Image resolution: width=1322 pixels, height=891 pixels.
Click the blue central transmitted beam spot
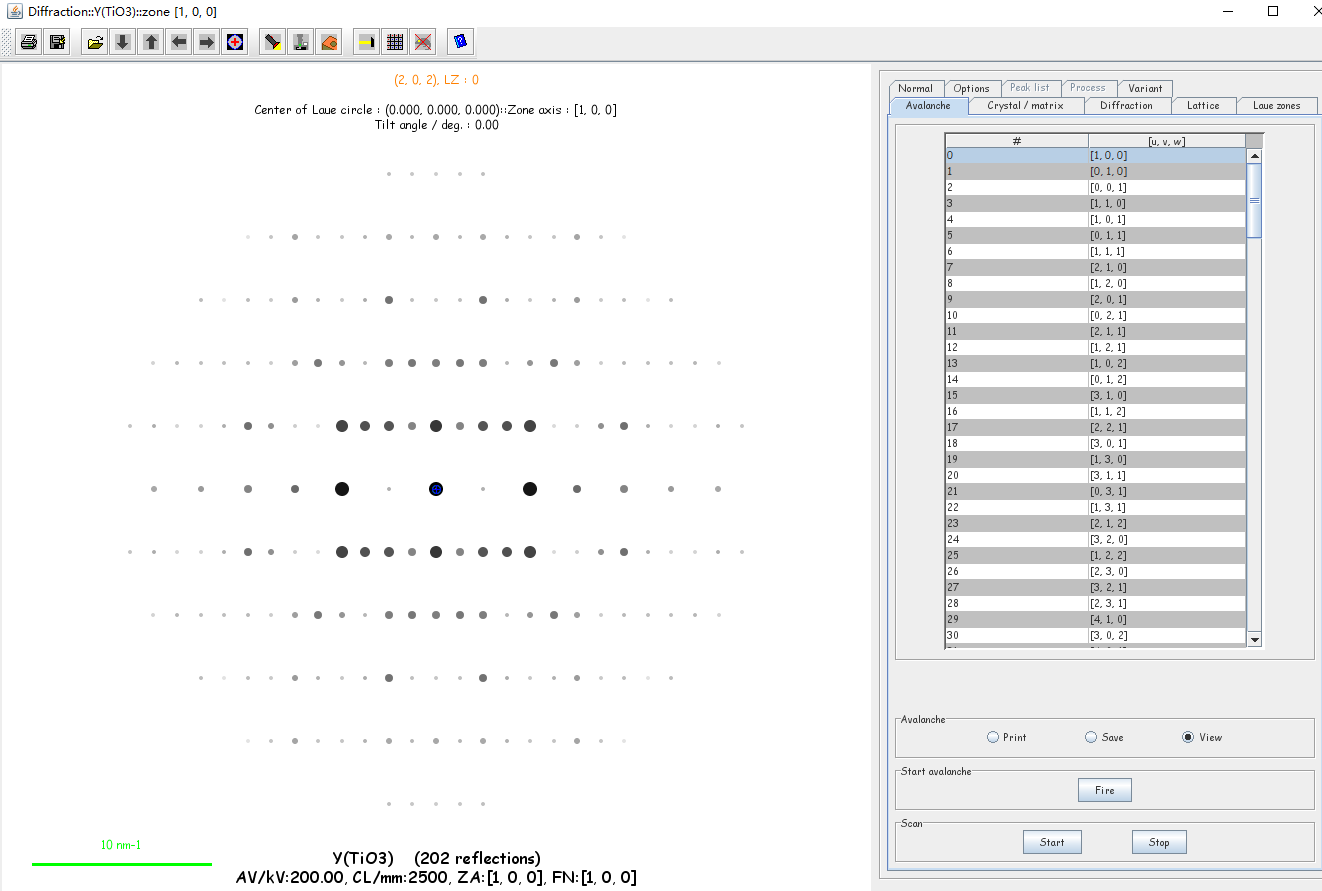436,489
